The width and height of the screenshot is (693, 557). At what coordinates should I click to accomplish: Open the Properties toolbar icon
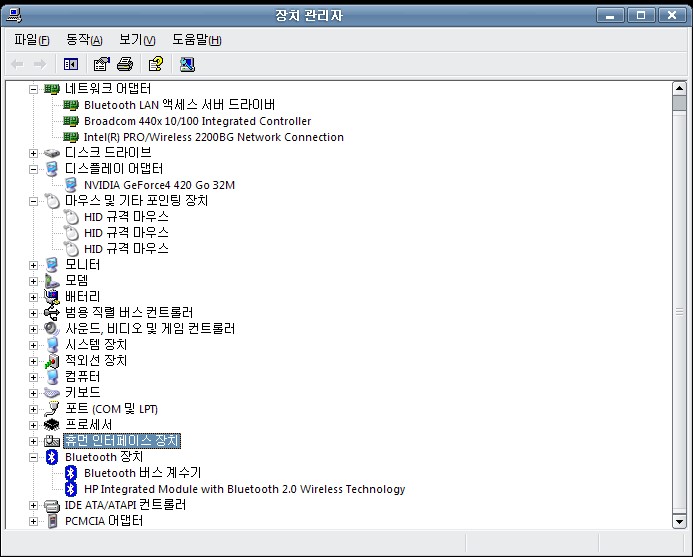point(102,65)
